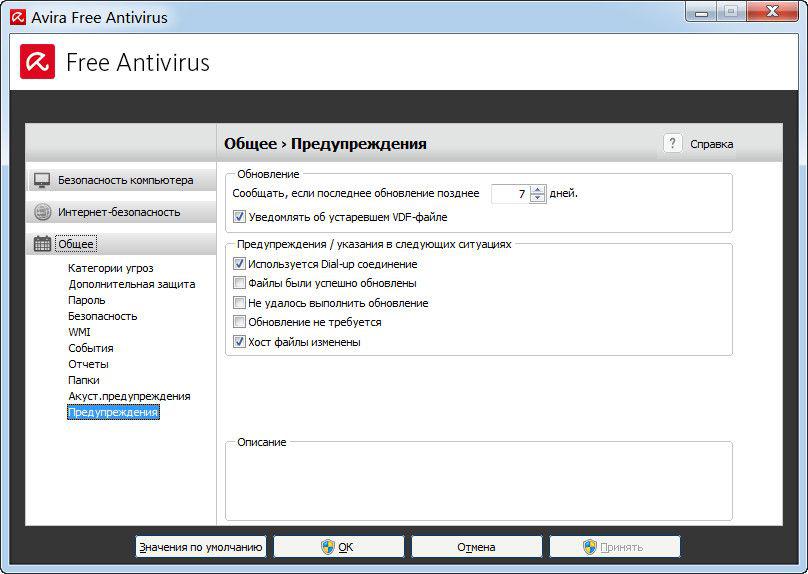This screenshot has height=574, width=808.
Task: Click the days number input field
Action: coord(510,194)
